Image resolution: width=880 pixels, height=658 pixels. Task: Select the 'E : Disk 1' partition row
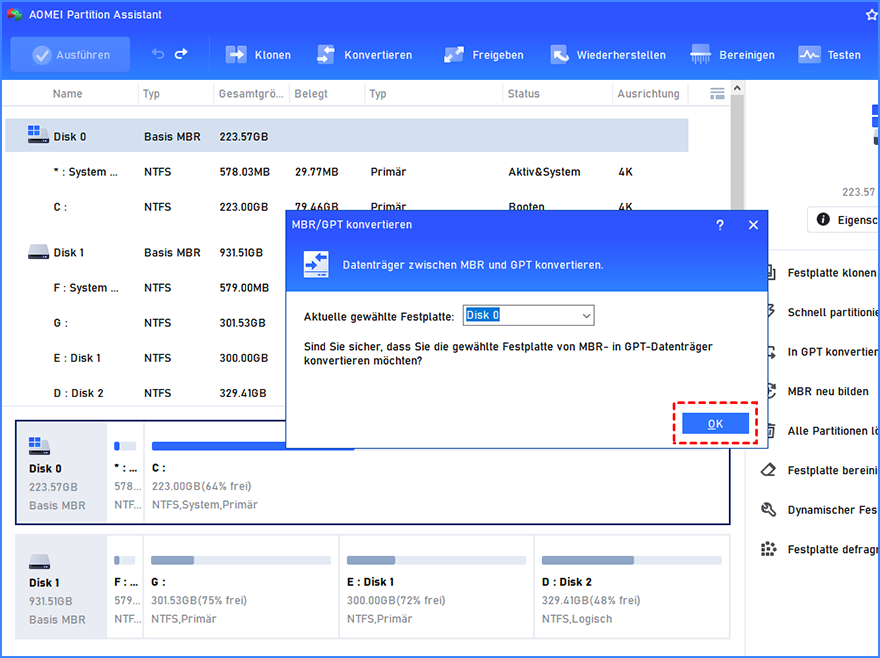pos(146,358)
